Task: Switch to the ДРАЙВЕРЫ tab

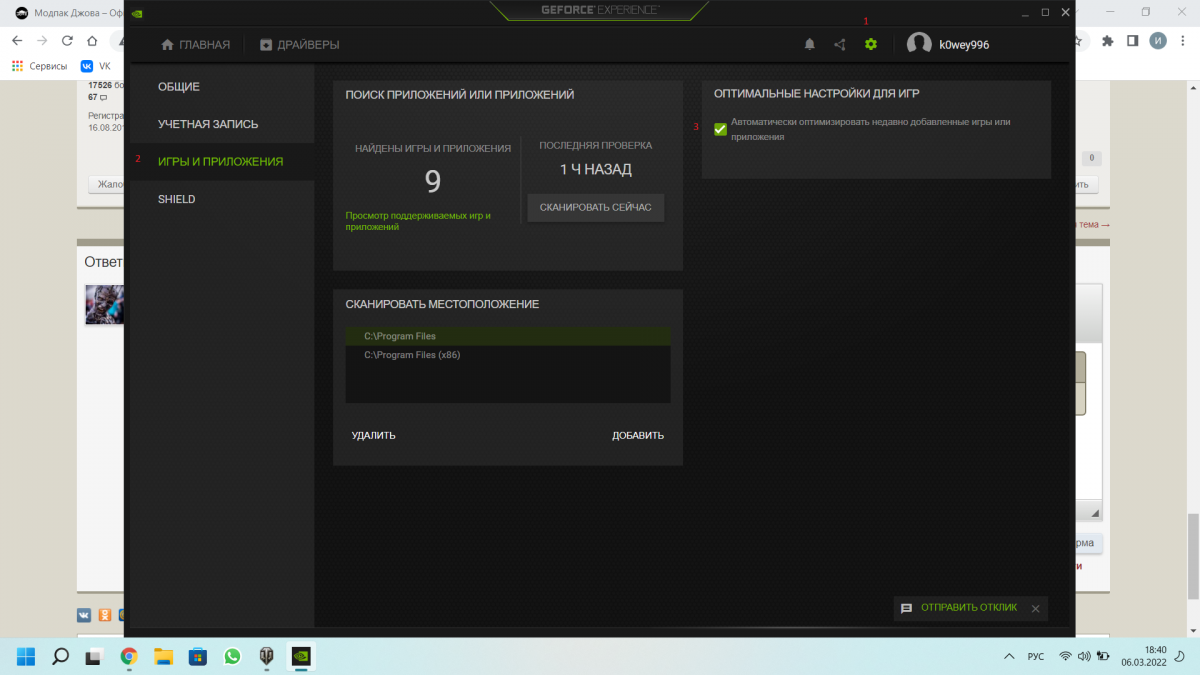Action: click(299, 44)
